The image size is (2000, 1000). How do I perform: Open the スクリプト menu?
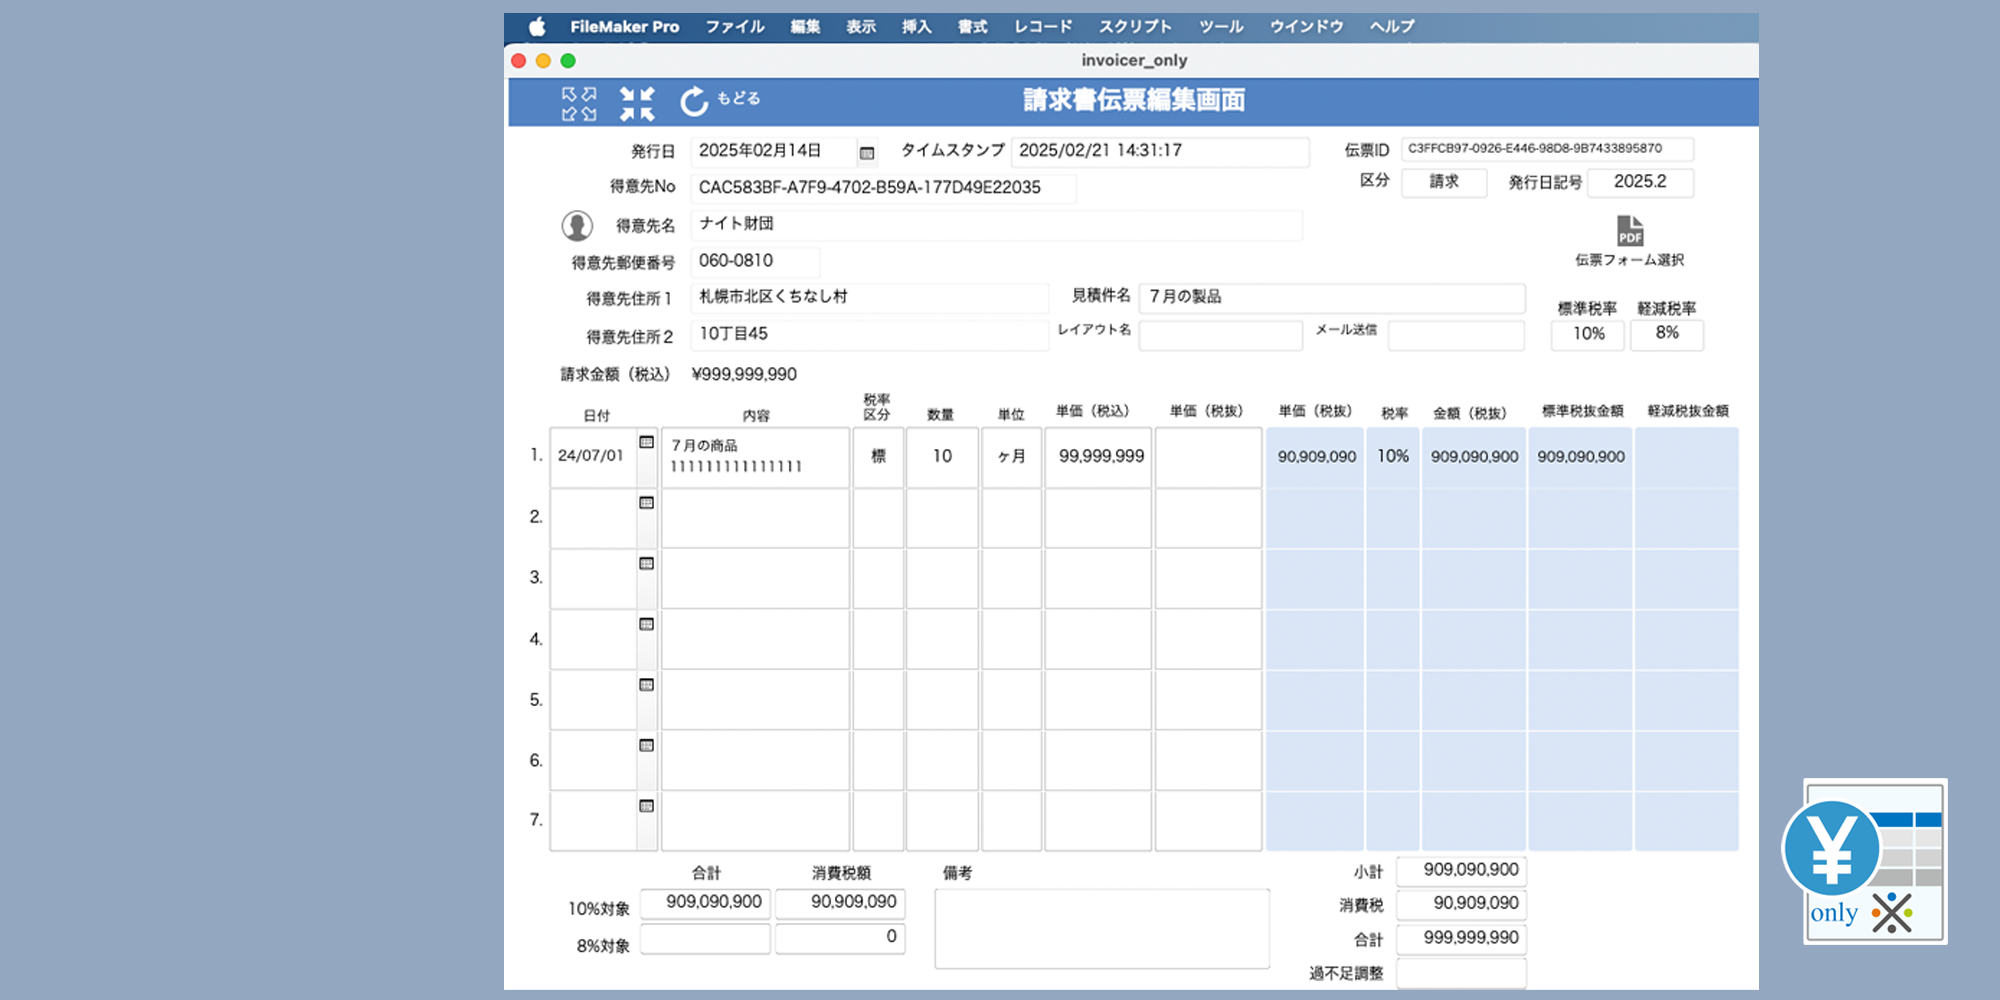coord(1135,27)
